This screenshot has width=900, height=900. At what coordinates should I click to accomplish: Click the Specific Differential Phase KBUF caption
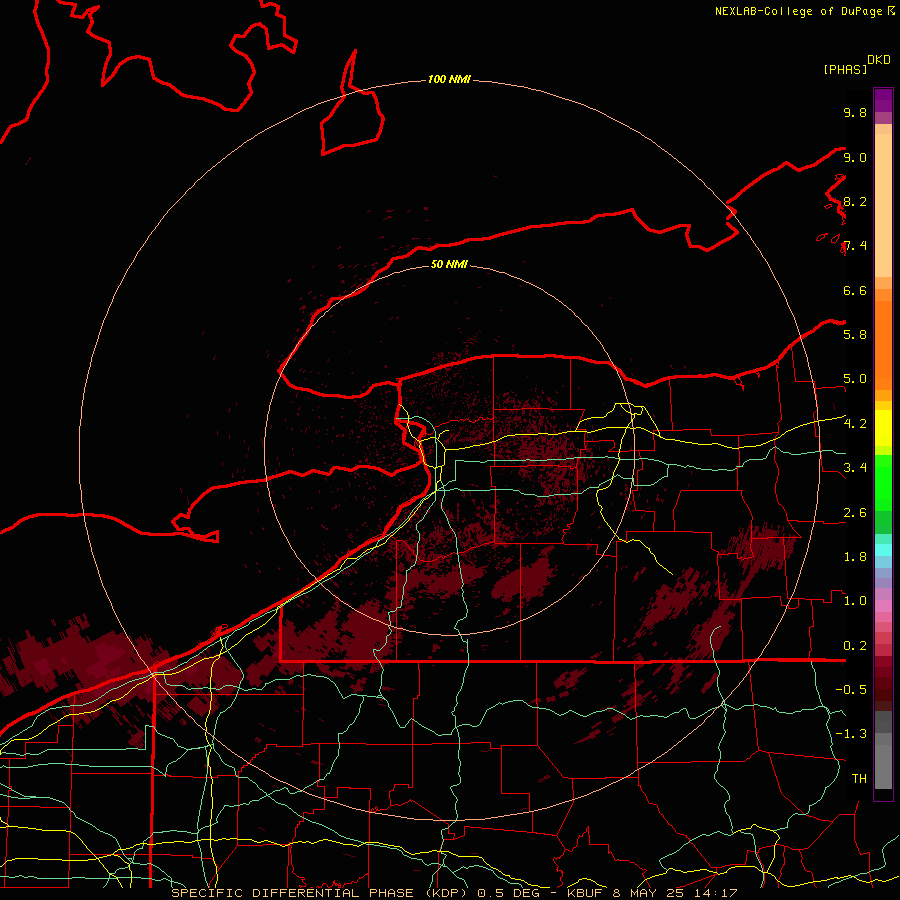pos(454,893)
